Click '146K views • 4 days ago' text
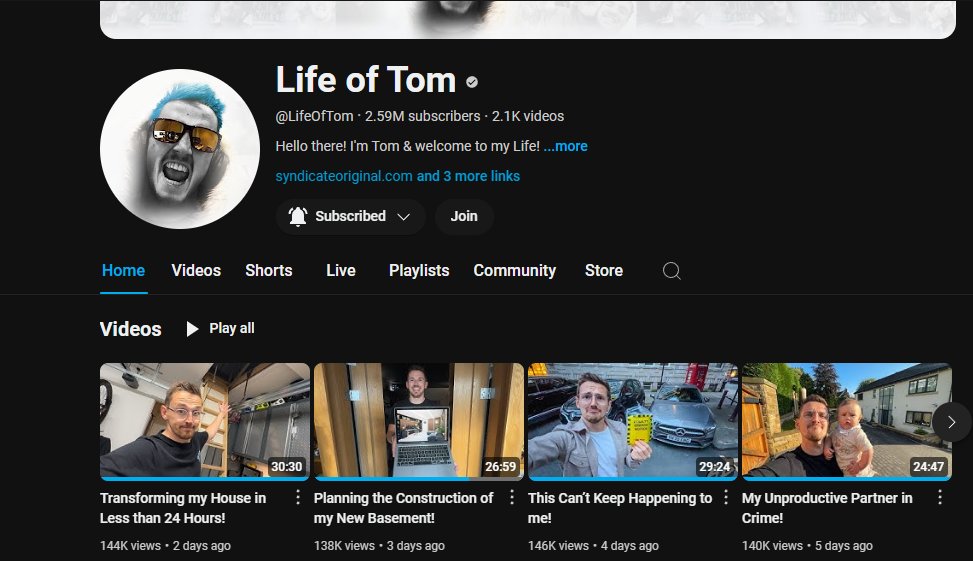 593,545
